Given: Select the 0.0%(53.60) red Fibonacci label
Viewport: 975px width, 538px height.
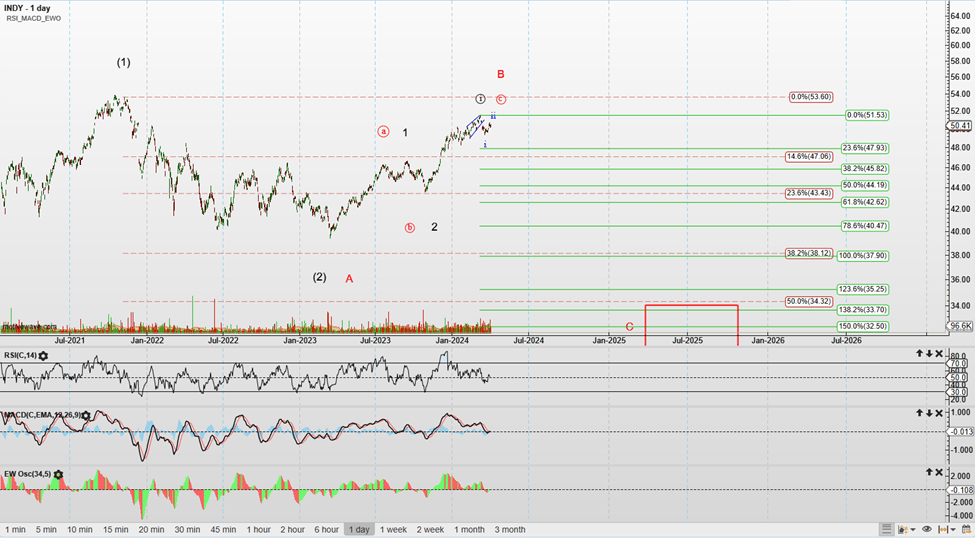Looking at the screenshot, I should coord(811,97).
